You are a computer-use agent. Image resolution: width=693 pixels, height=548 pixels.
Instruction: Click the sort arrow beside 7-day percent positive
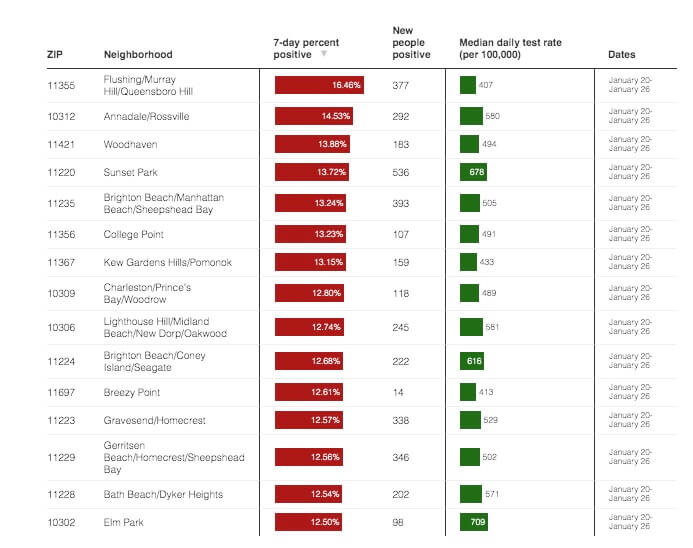click(323, 55)
